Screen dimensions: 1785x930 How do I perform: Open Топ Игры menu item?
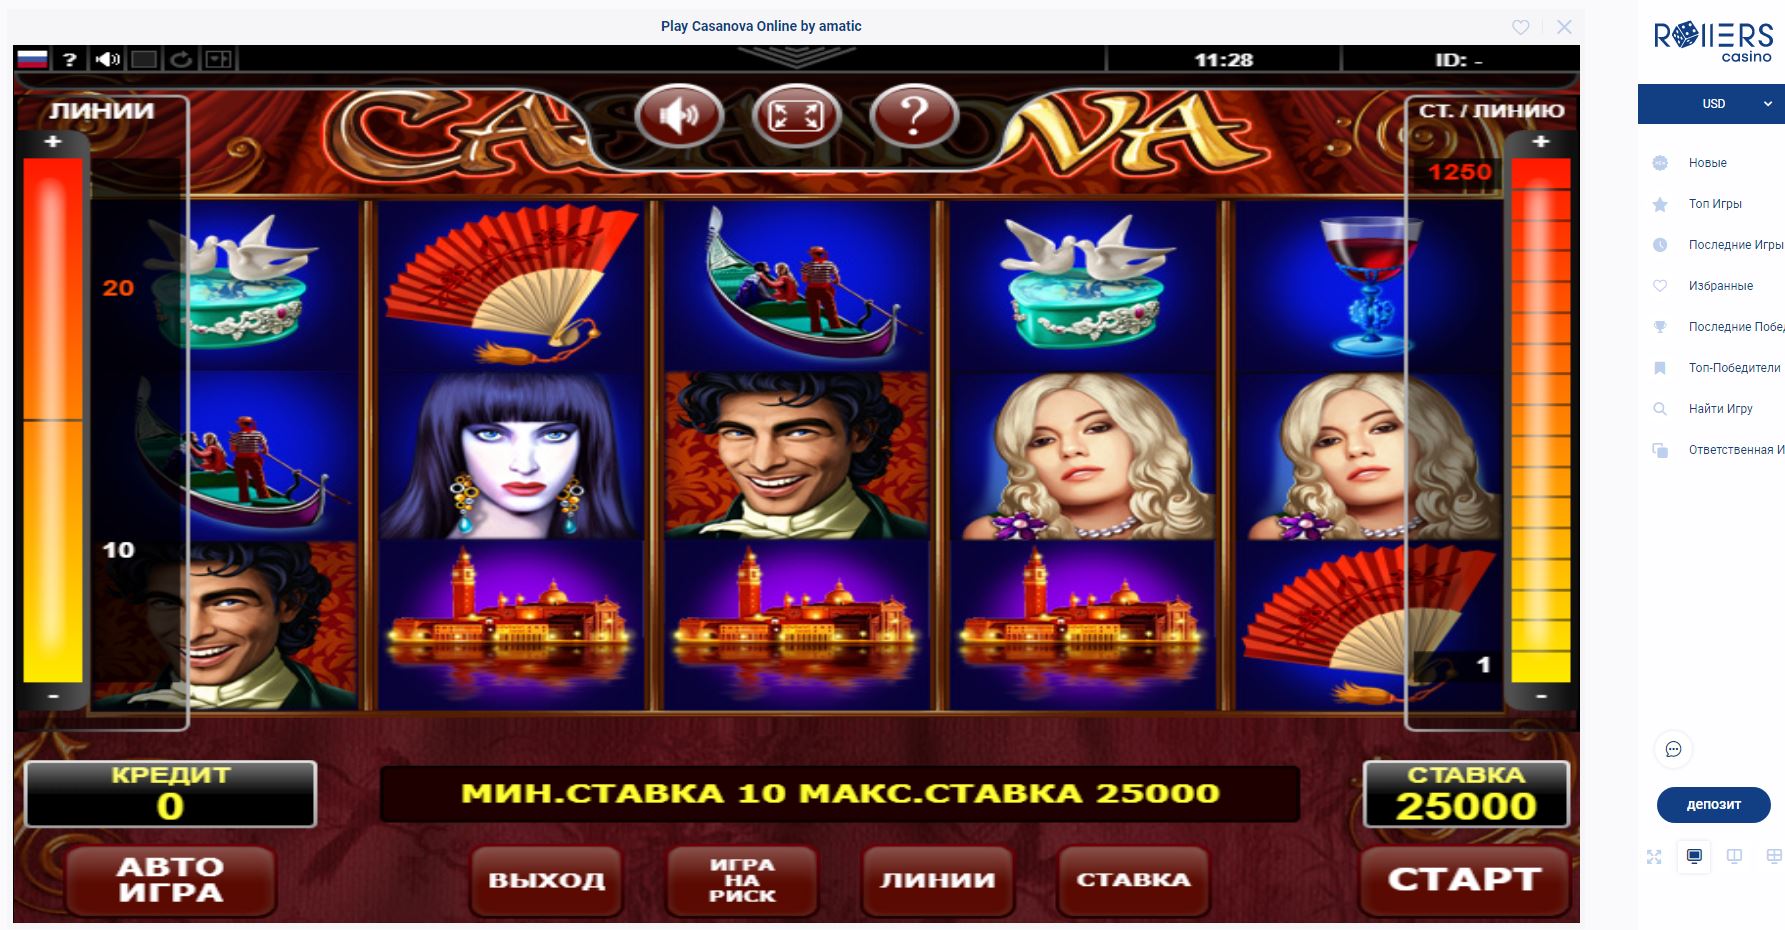[1715, 204]
